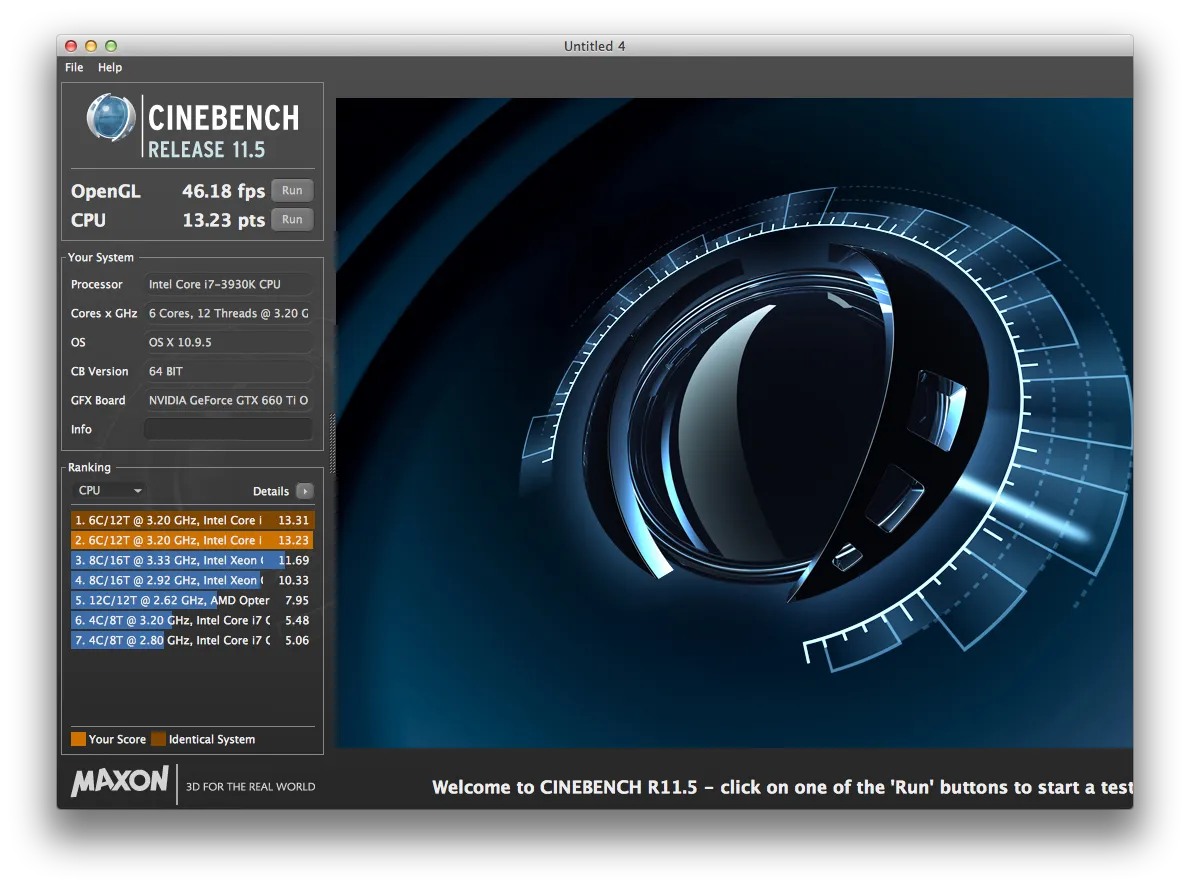Screen dimensions: 1190x888
Task: Select the ranking entry scoring 13.31
Action: 192,520
